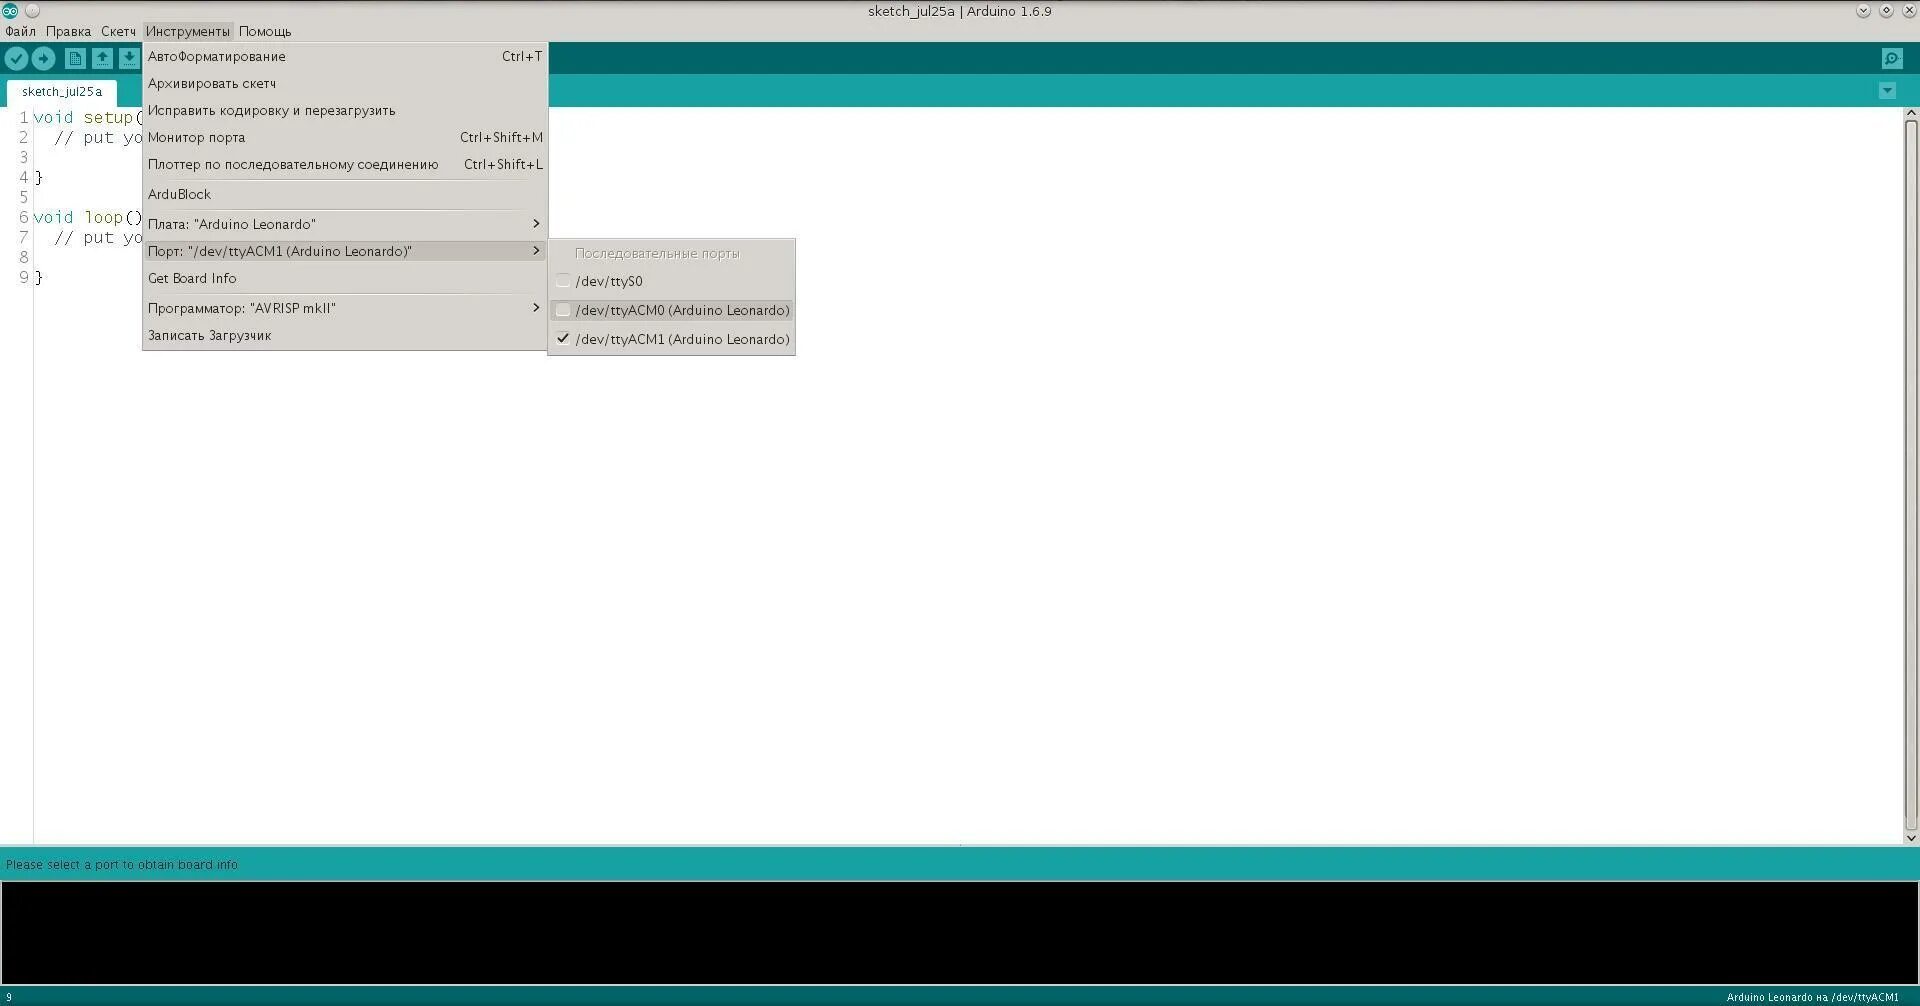The height and width of the screenshot is (1006, 1920).
Task: Open the tab list dropdown arrow
Action: 1887,90
